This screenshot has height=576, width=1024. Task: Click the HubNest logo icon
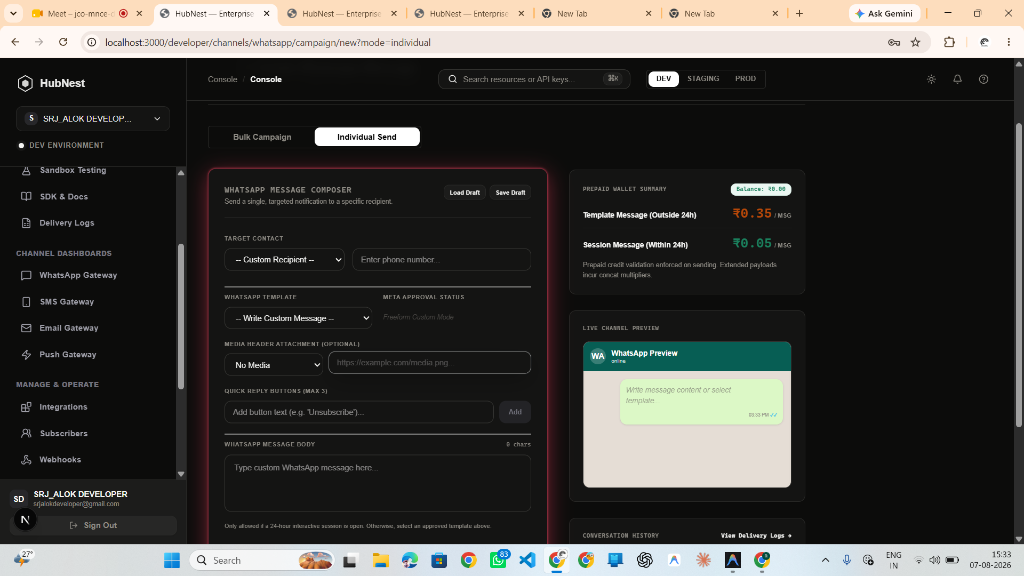(25, 83)
